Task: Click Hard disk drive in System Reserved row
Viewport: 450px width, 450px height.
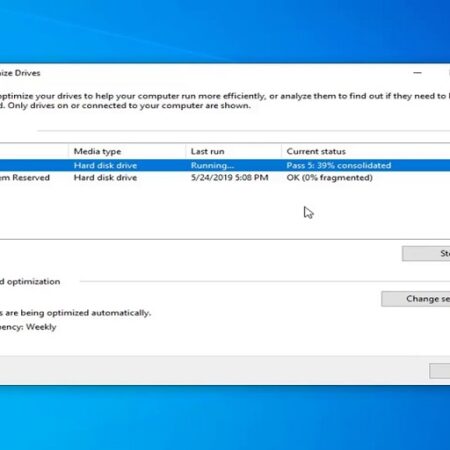Action: point(105,178)
